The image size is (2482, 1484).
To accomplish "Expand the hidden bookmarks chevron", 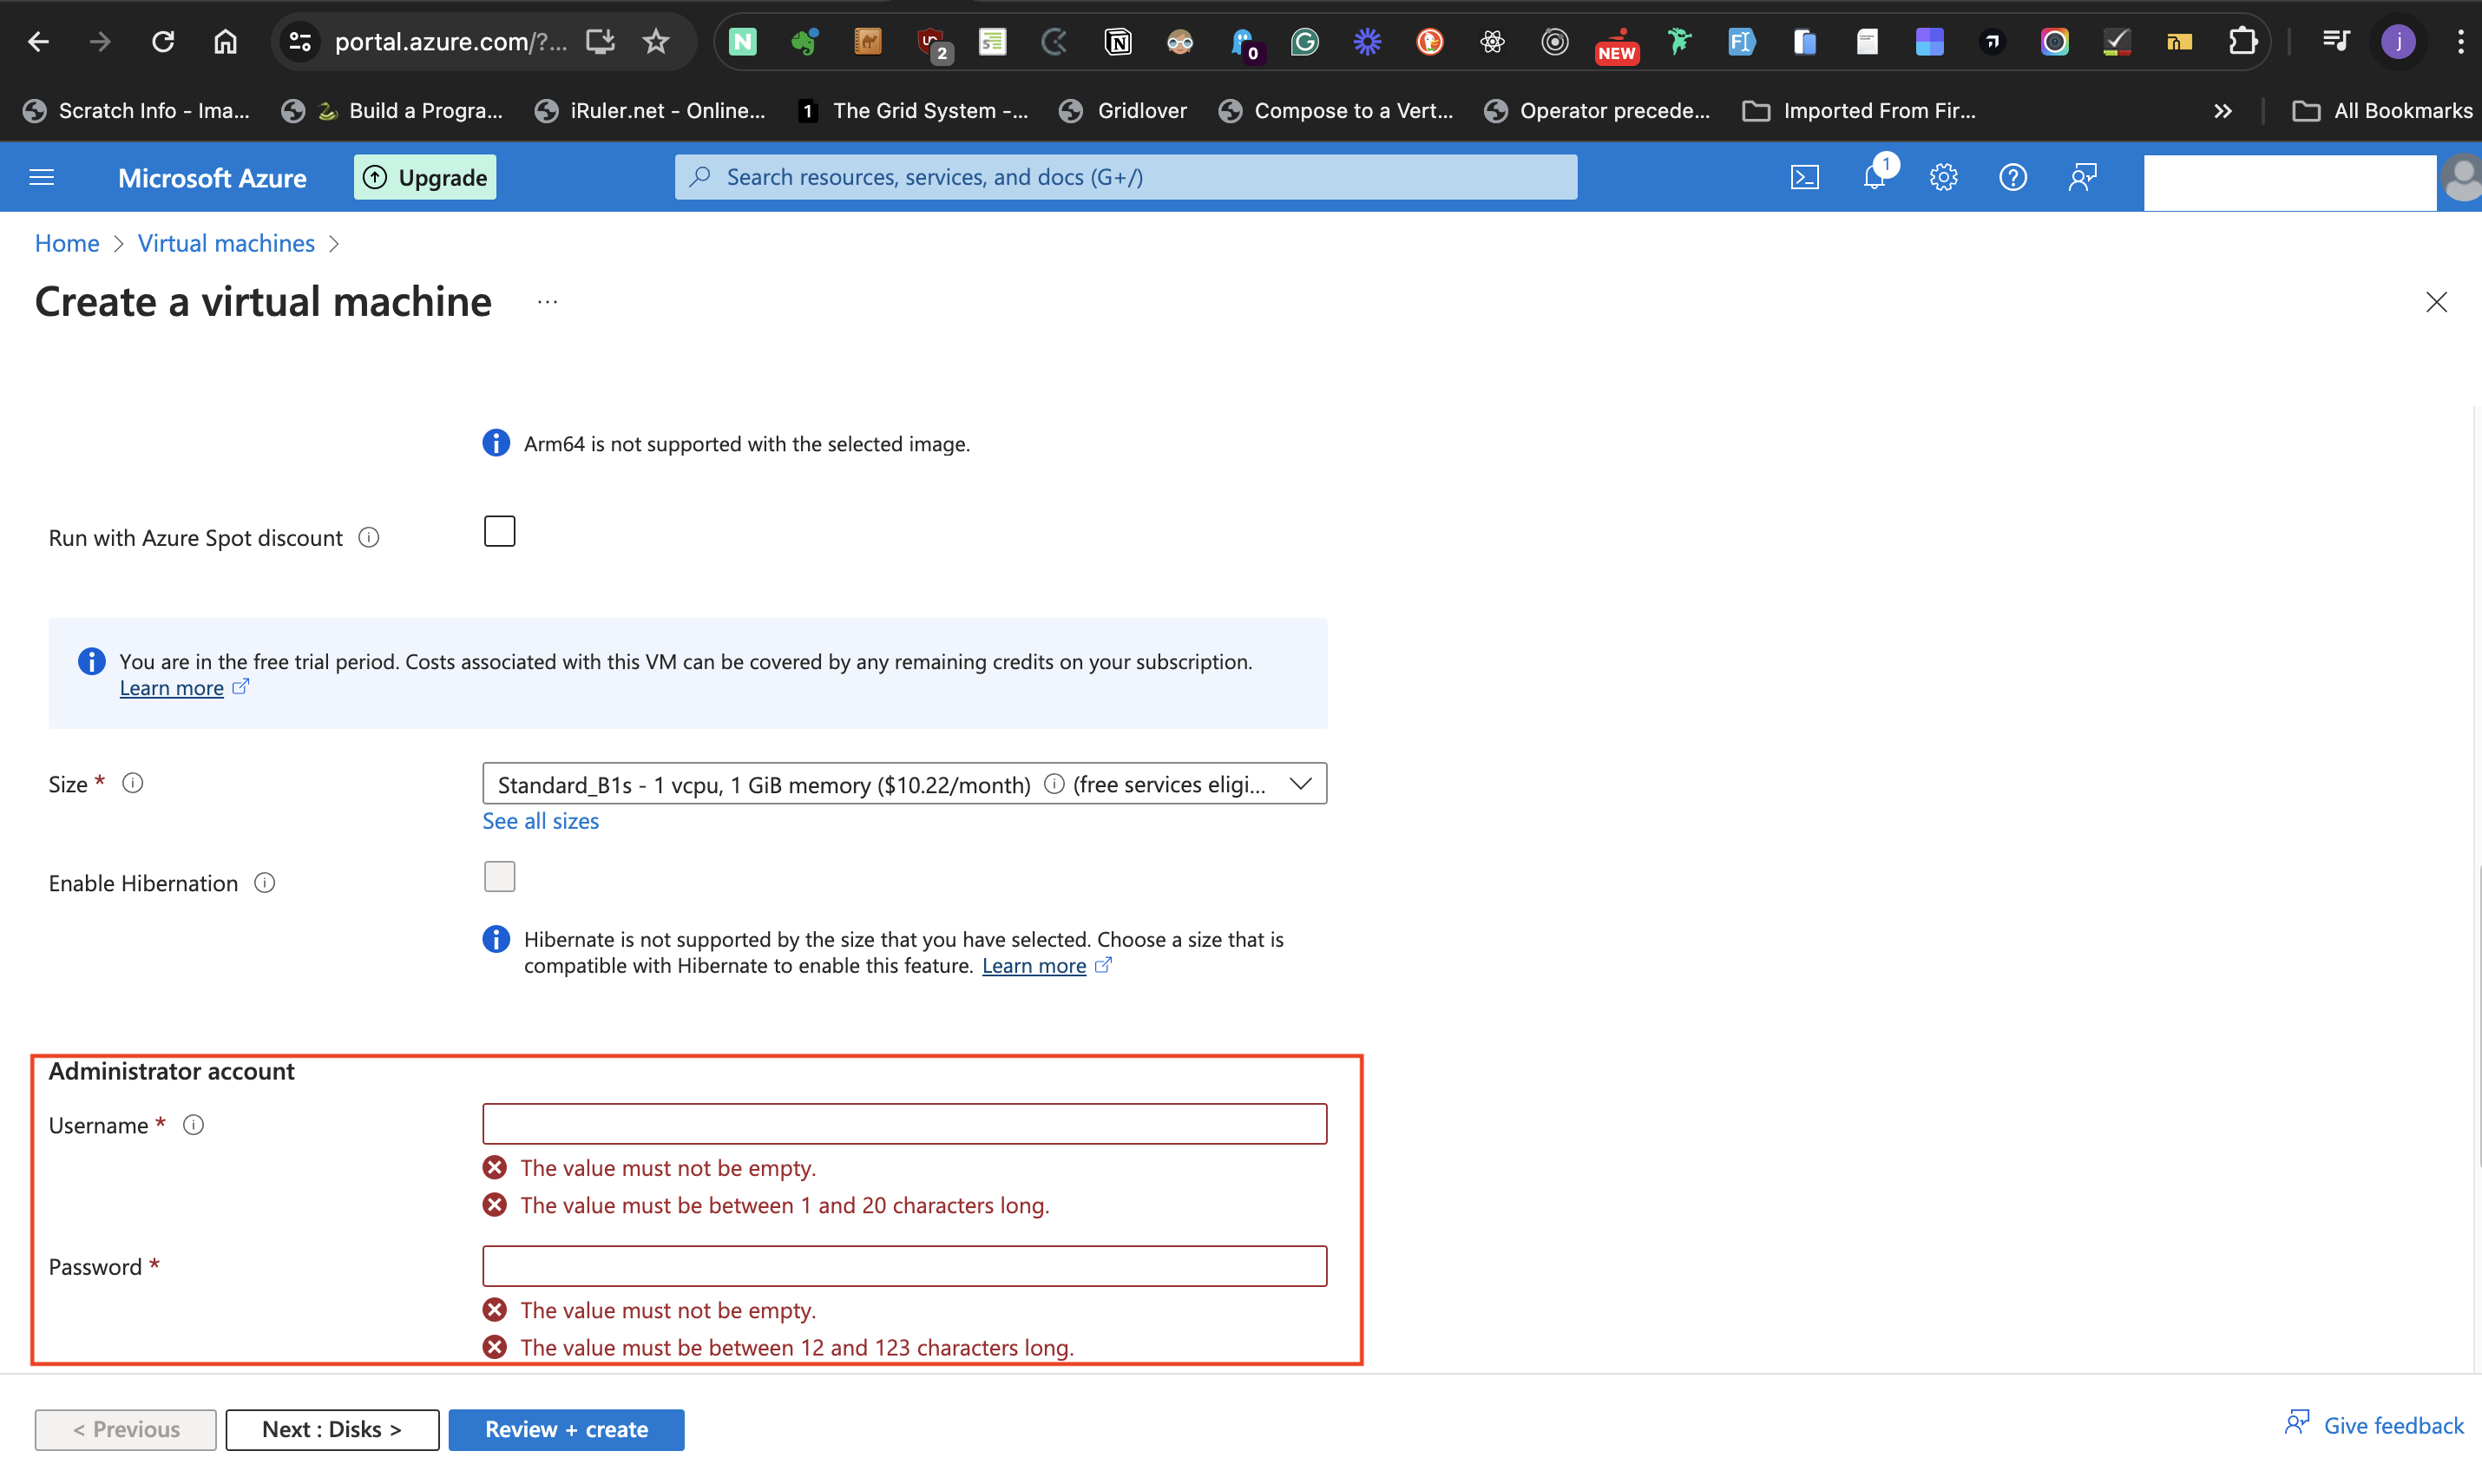I will pos(2222,110).
